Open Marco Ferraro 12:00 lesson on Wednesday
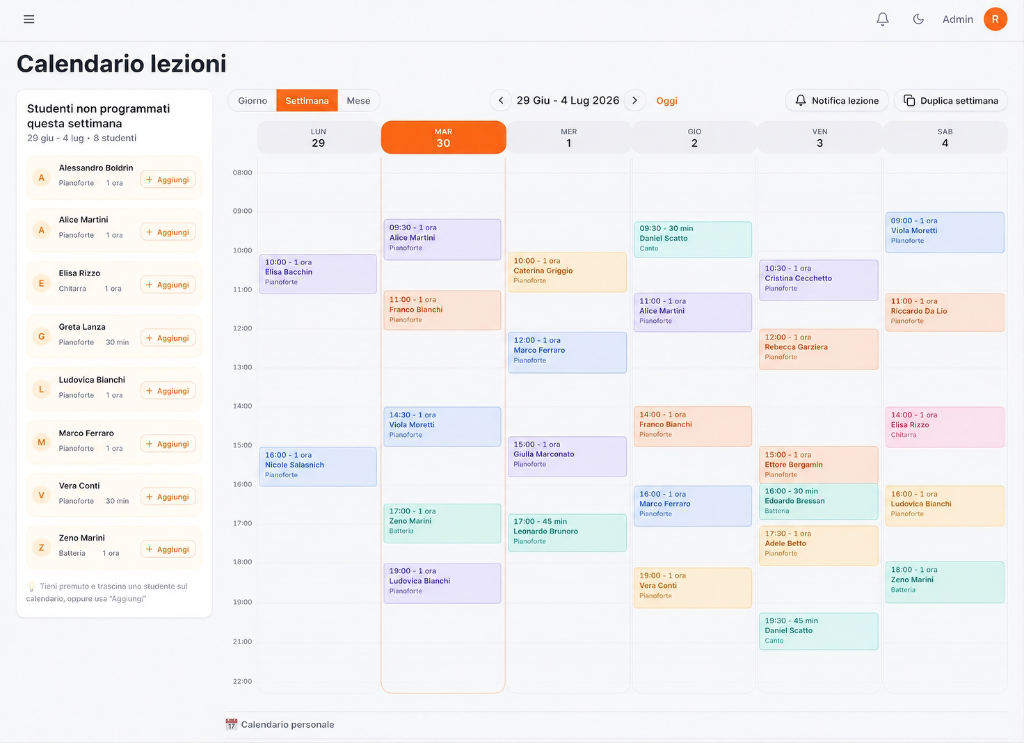 pyautogui.click(x=568, y=353)
